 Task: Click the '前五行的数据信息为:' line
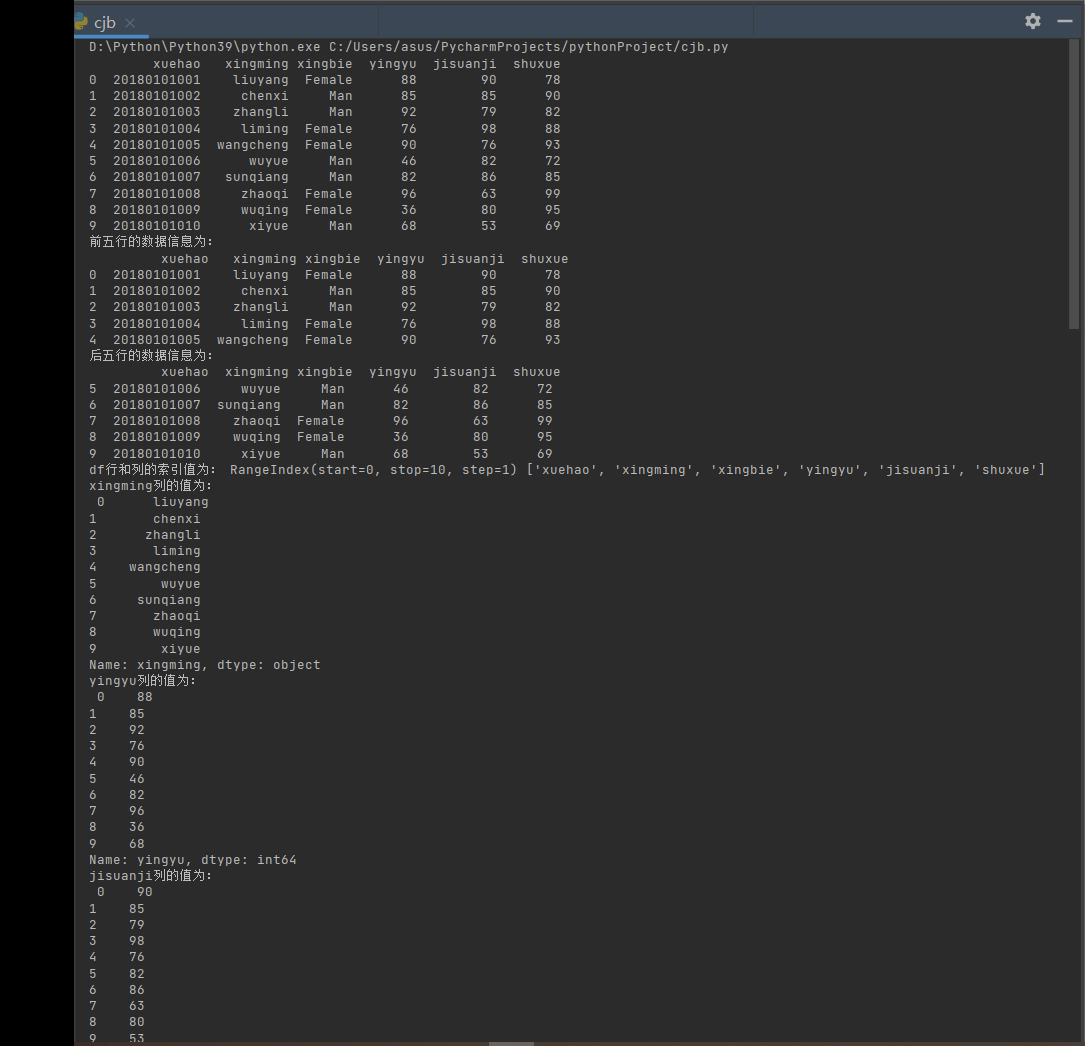(x=151, y=241)
